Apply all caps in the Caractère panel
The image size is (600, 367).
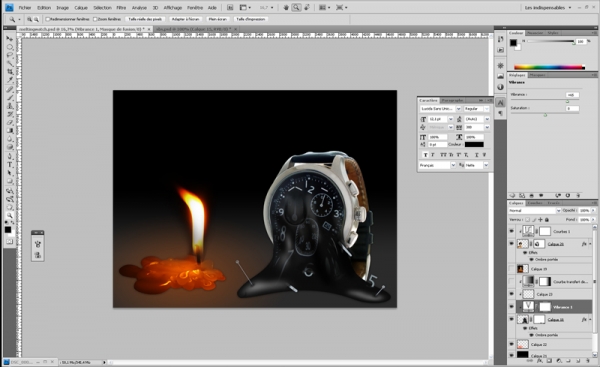point(443,155)
